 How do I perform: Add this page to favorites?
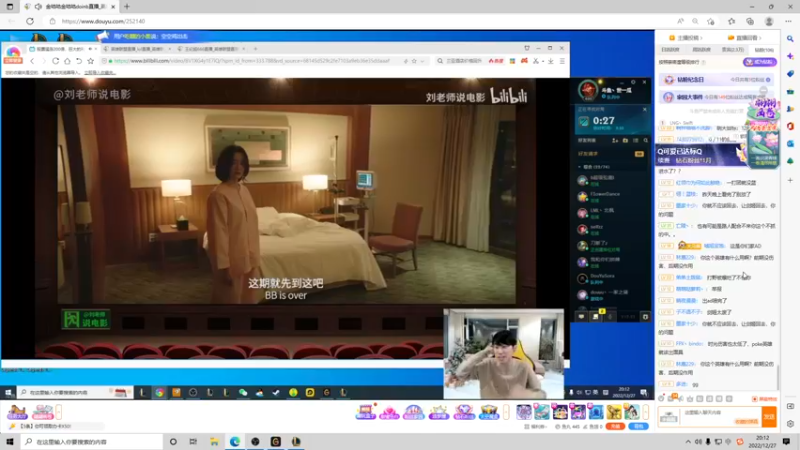click(x=711, y=21)
